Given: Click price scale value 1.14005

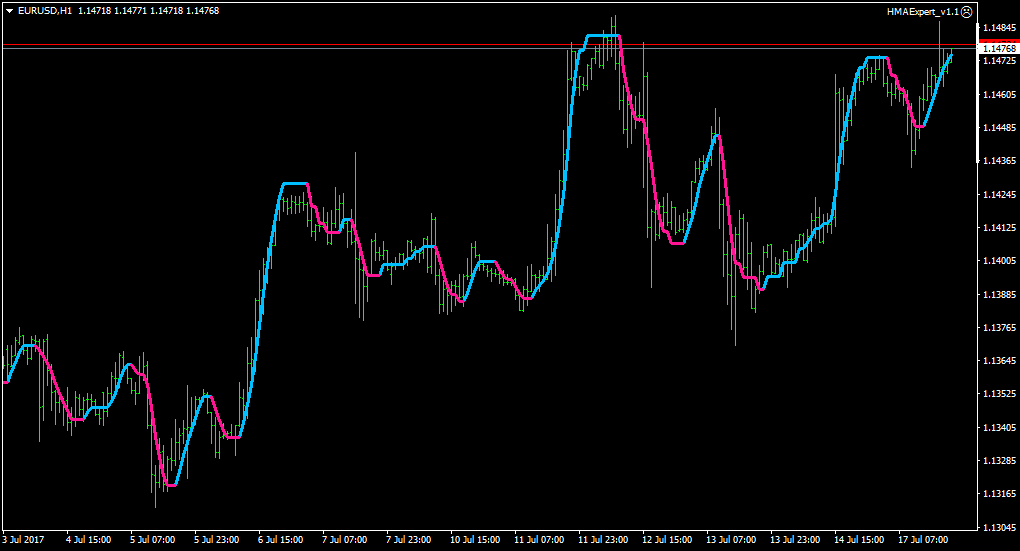Looking at the screenshot, I should [x=999, y=262].
